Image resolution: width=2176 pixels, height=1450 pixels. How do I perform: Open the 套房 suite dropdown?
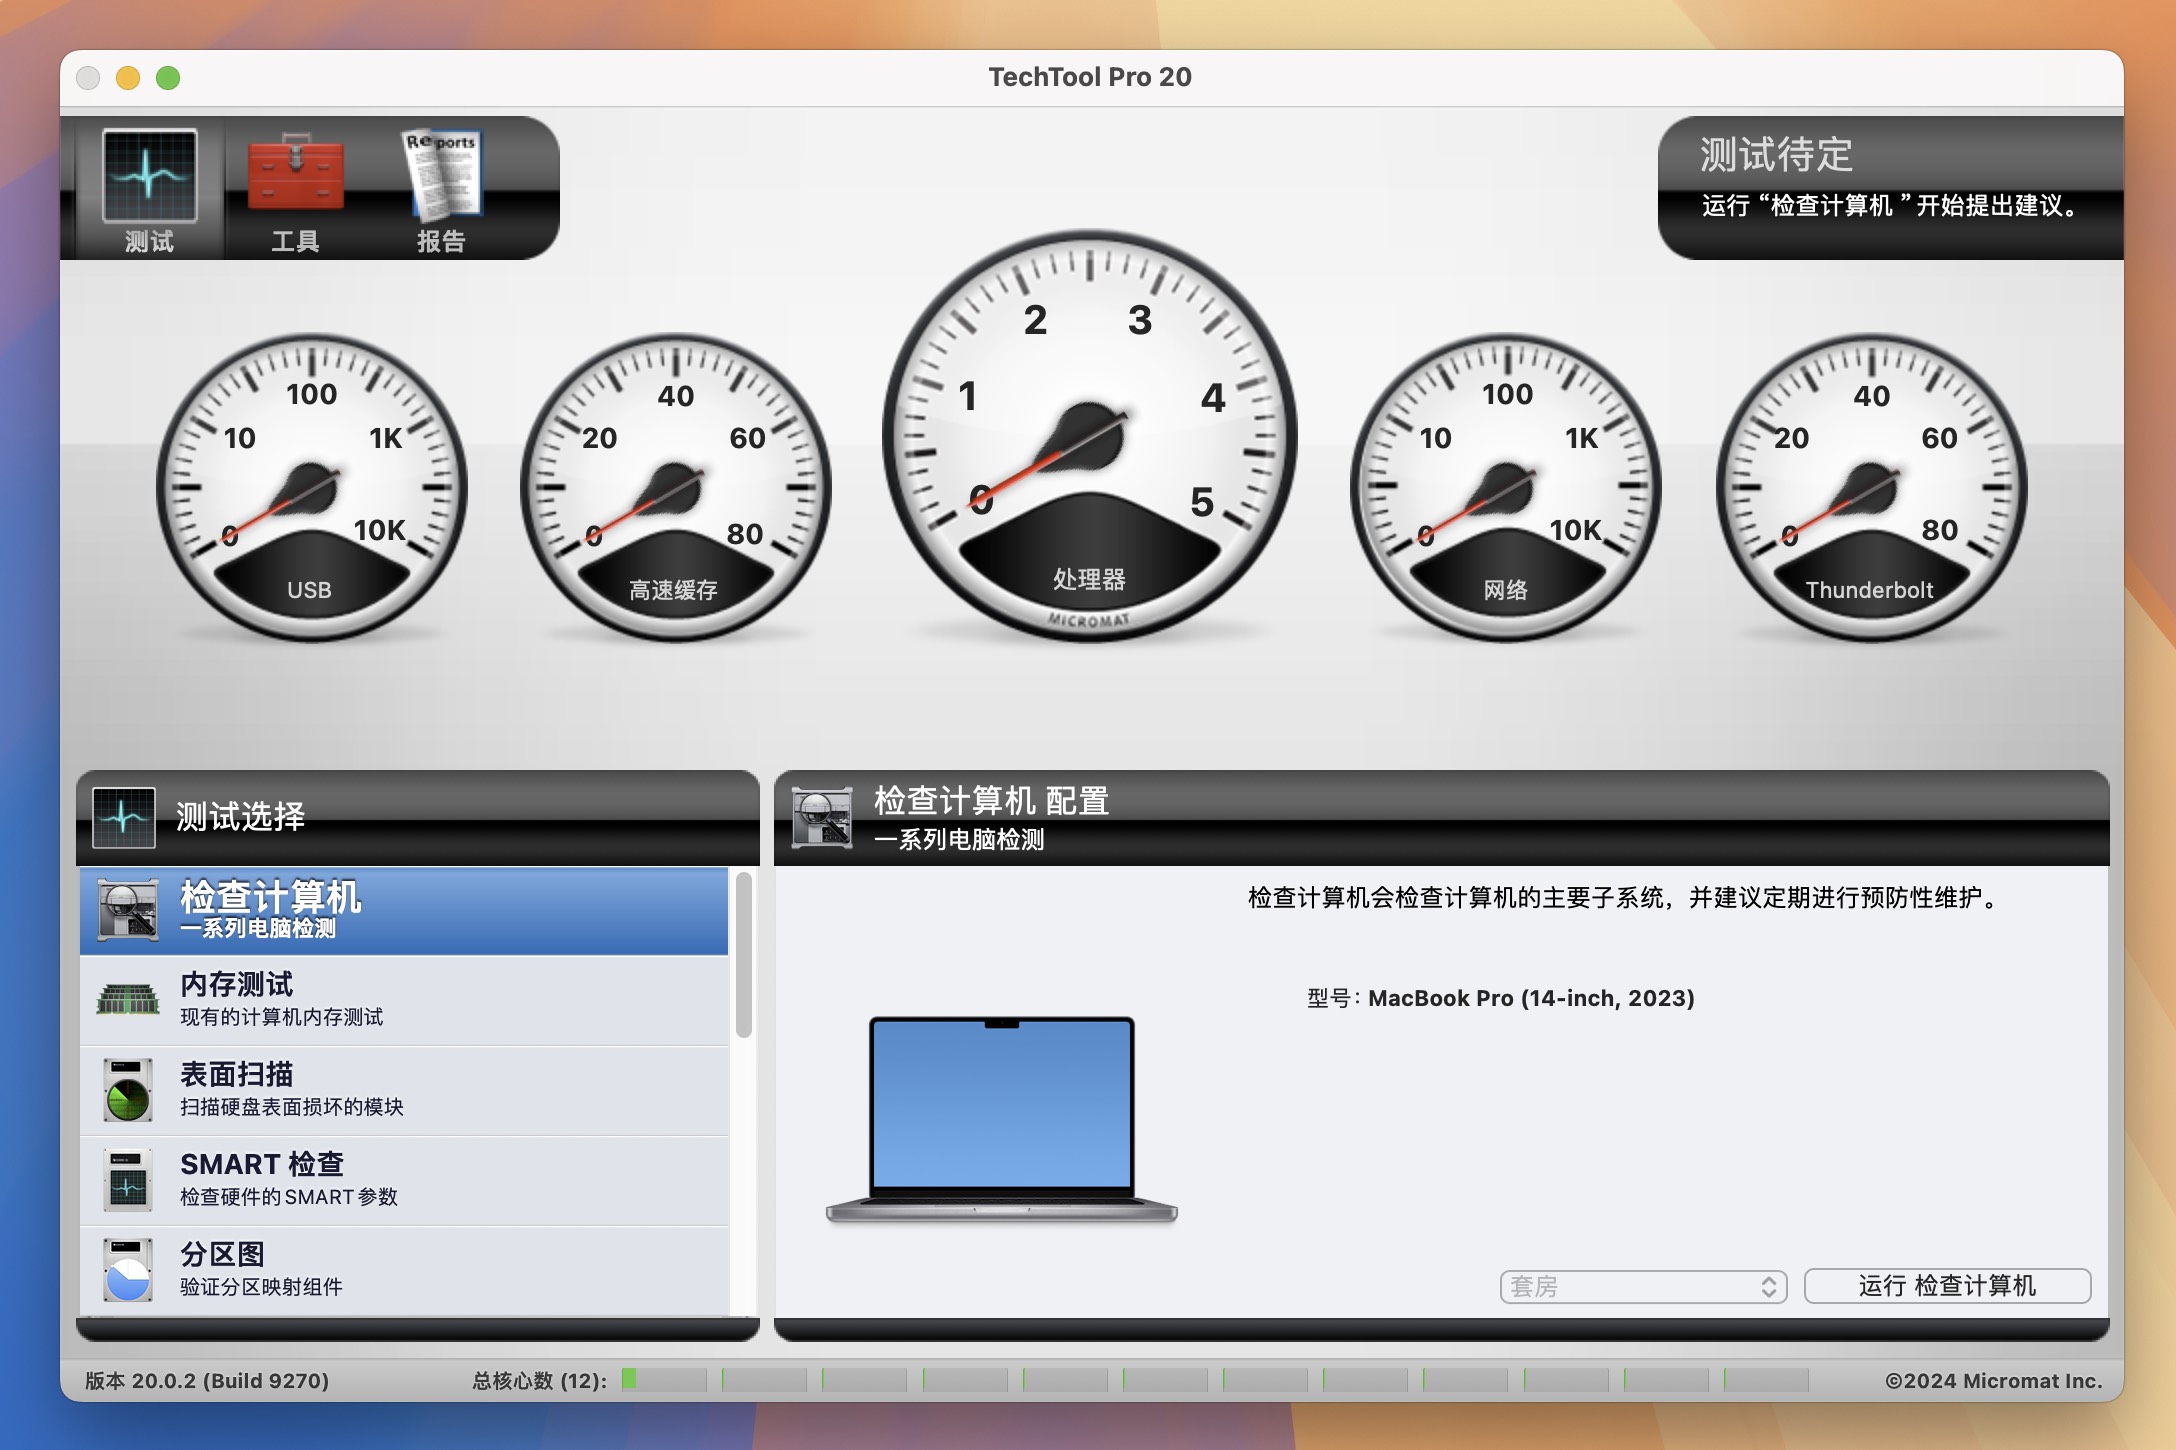tap(1639, 1287)
